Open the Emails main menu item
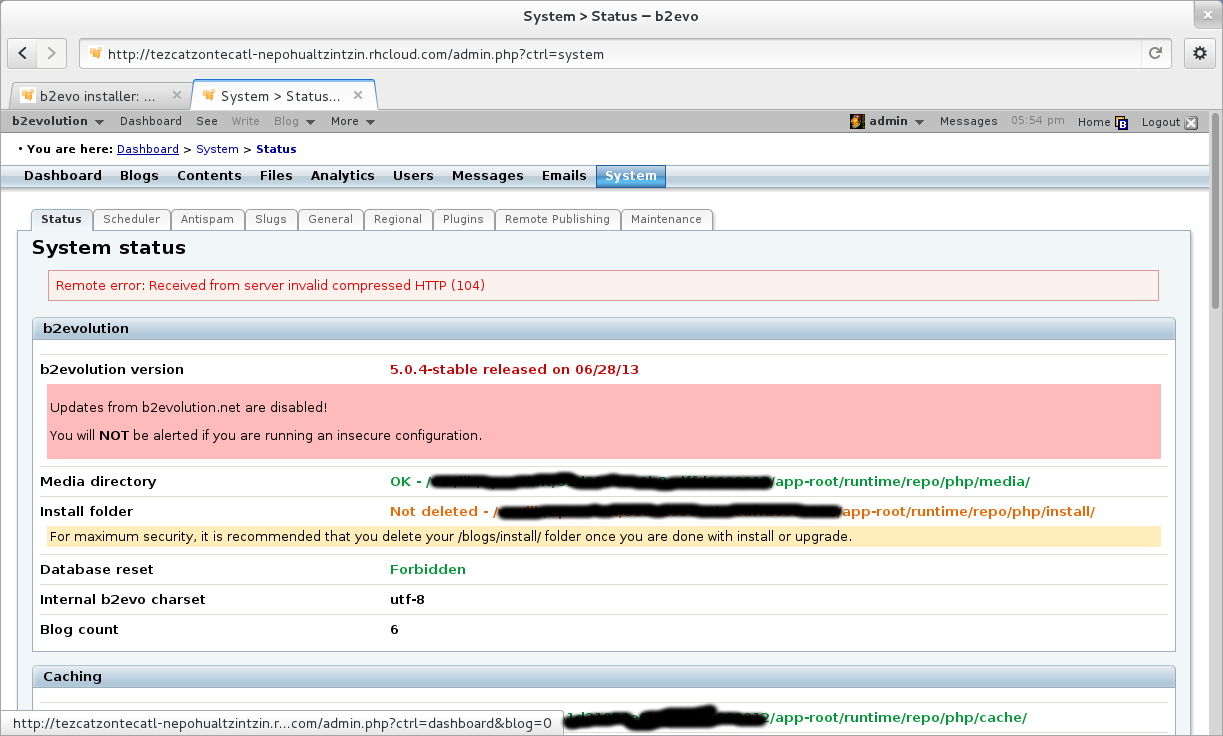1223x736 pixels. pos(564,176)
